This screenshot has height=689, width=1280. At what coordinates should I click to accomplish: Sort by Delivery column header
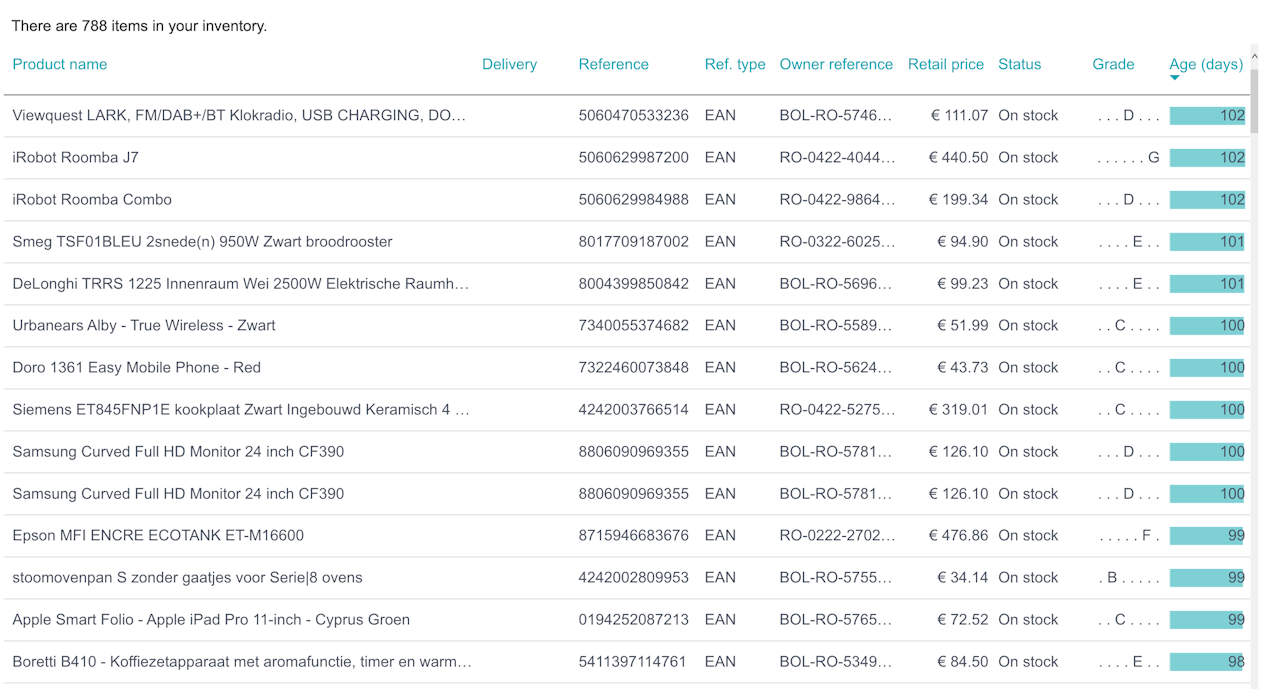pyautogui.click(x=509, y=64)
